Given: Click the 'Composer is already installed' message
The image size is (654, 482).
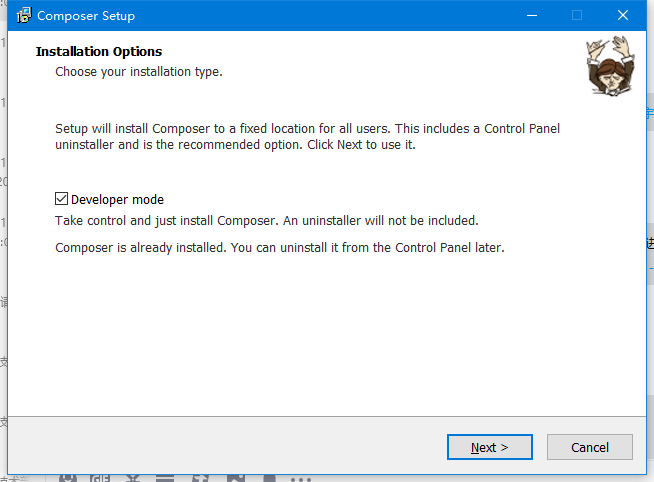Looking at the screenshot, I should [280, 248].
